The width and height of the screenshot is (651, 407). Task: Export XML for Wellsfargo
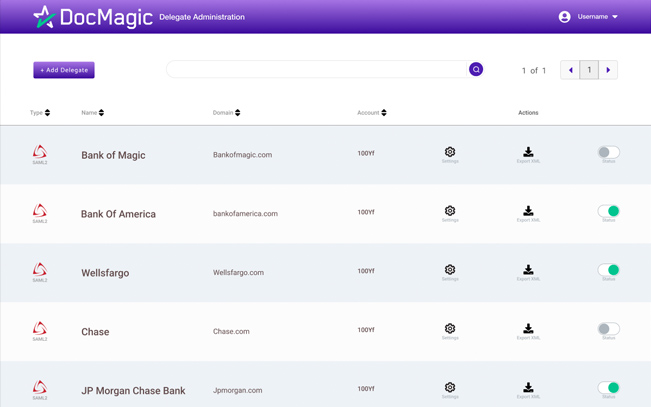tap(528, 270)
